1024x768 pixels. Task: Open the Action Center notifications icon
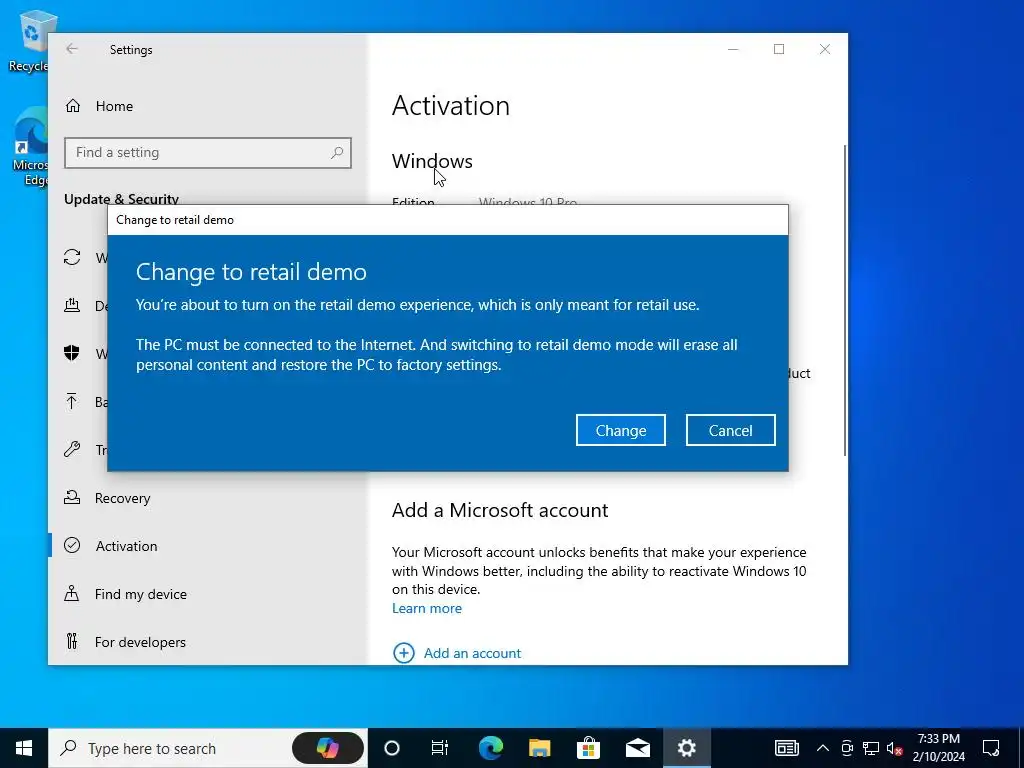point(991,748)
